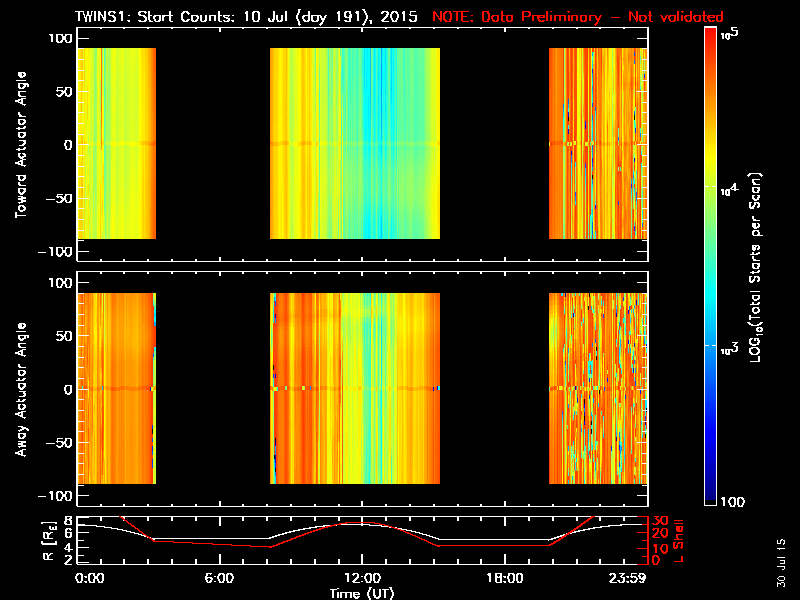Select the 0:00 time tick label
The height and width of the screenshot is (600, 800).
[x=89, y=579]
